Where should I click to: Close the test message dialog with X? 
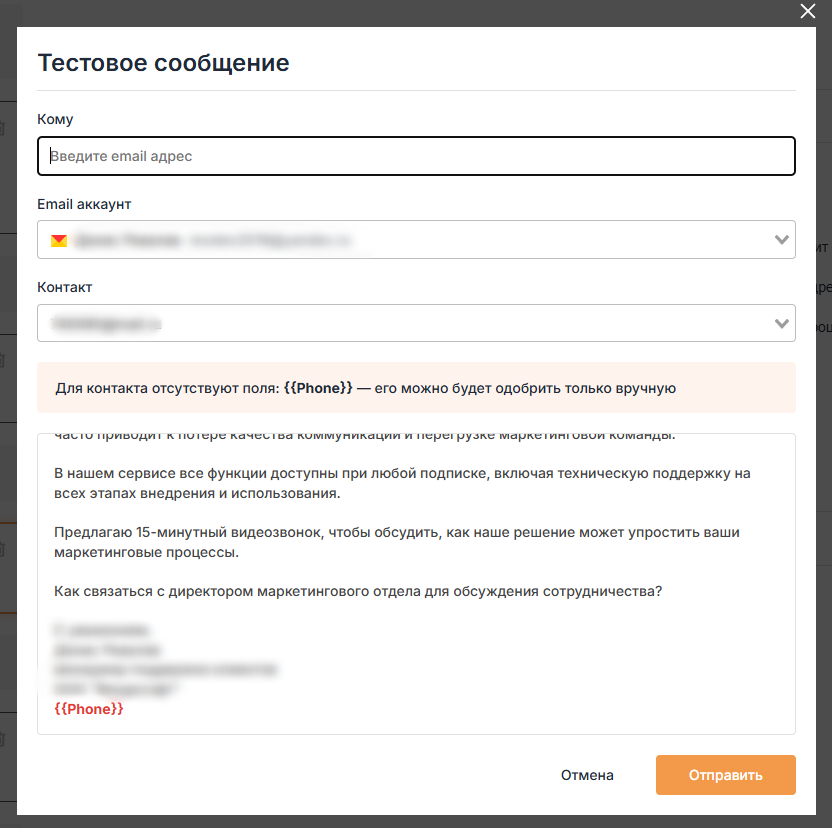pyautogui.click(x=808, y=12)
